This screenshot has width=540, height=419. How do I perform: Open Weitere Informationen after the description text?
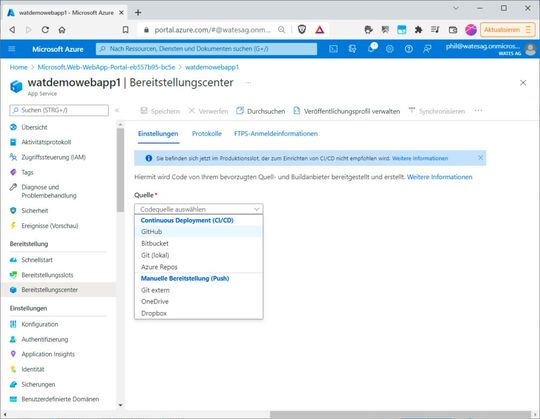pos(439,177)
